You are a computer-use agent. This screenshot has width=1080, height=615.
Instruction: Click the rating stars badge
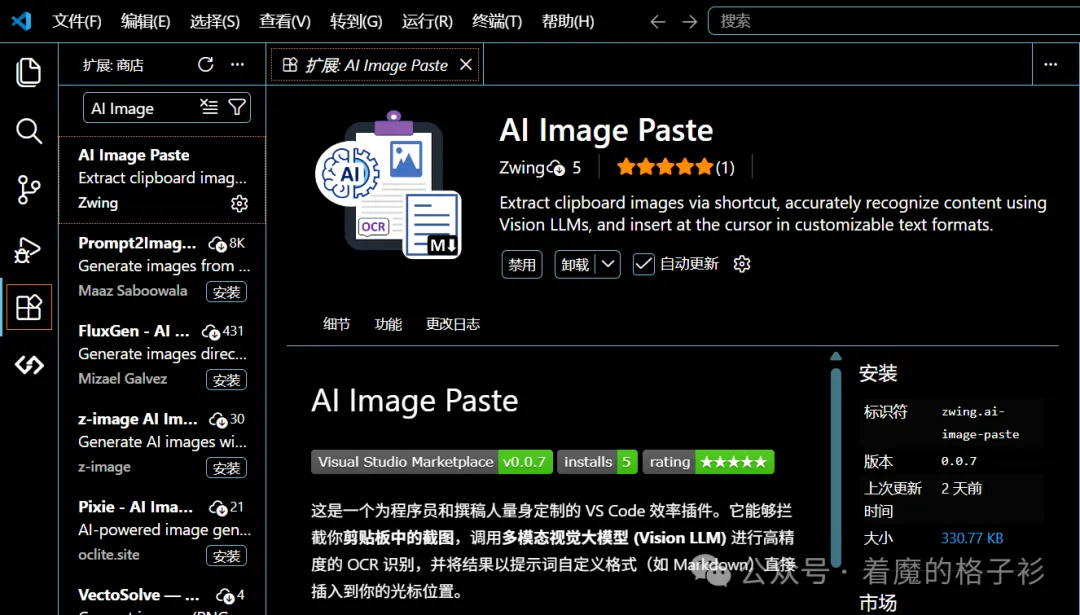pos(709,462)
